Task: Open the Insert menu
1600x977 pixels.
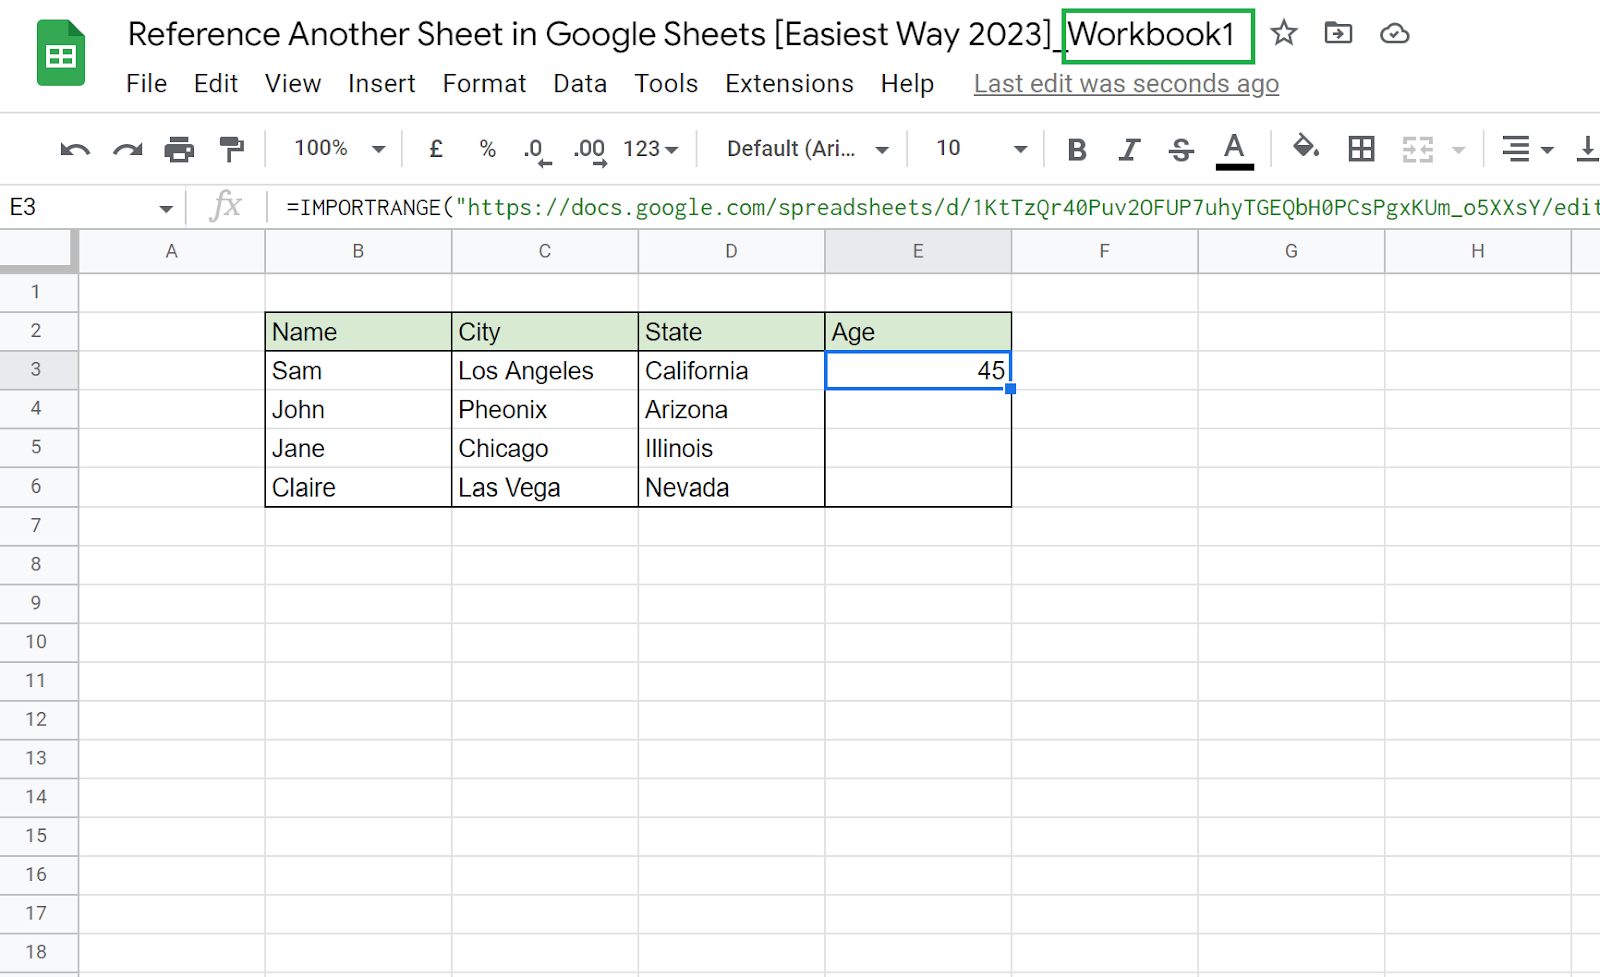Action: click(x=382, y=84)
